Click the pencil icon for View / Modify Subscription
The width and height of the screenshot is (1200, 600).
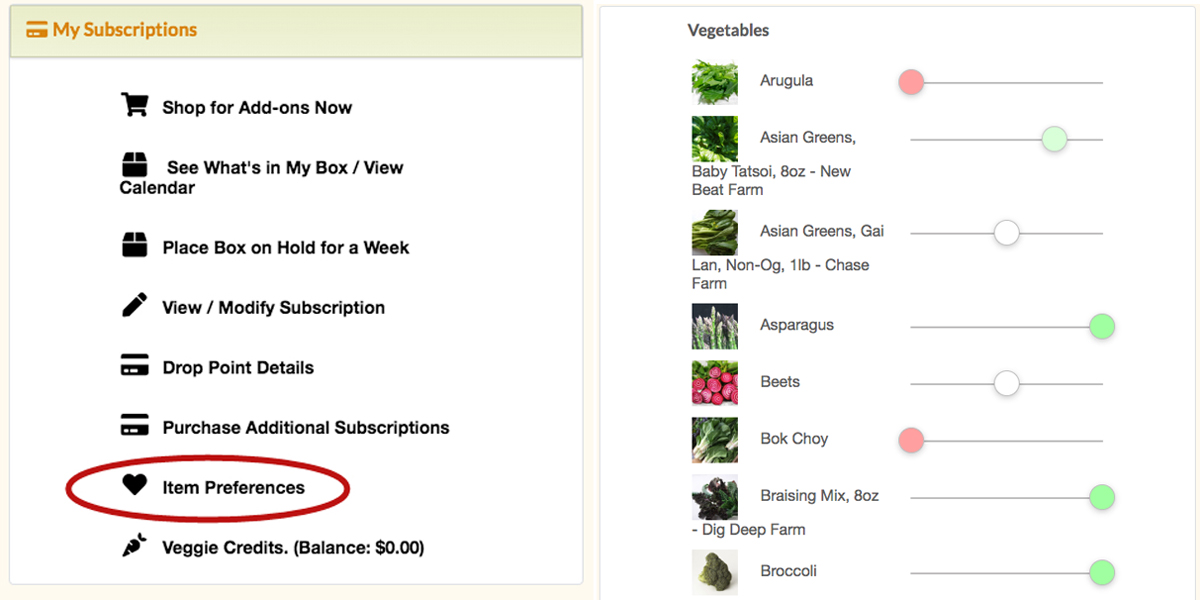(134, 305)
